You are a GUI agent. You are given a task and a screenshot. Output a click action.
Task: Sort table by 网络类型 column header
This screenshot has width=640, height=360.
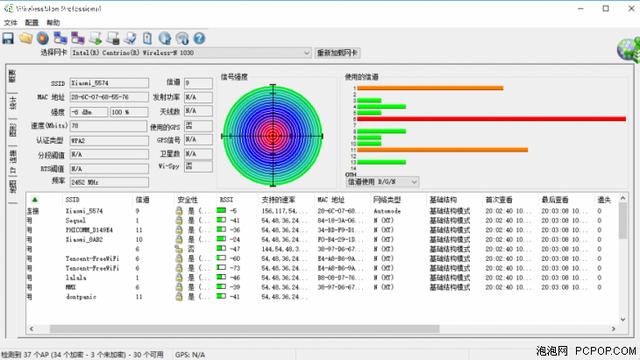click(387, 200)
